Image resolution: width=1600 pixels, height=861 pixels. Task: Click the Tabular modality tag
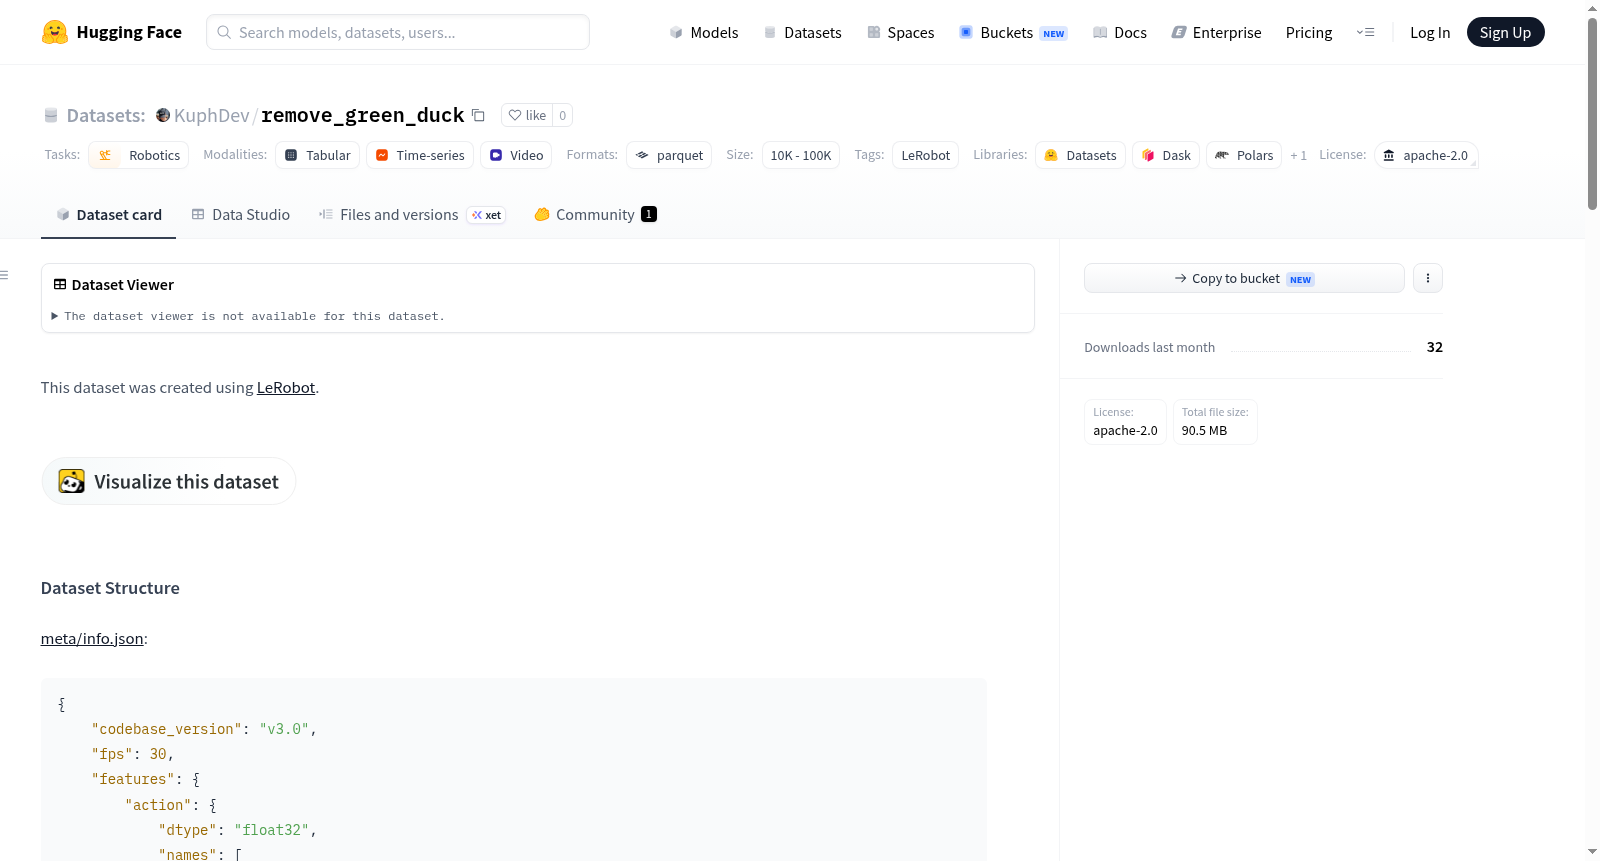[x=318, y=155]
